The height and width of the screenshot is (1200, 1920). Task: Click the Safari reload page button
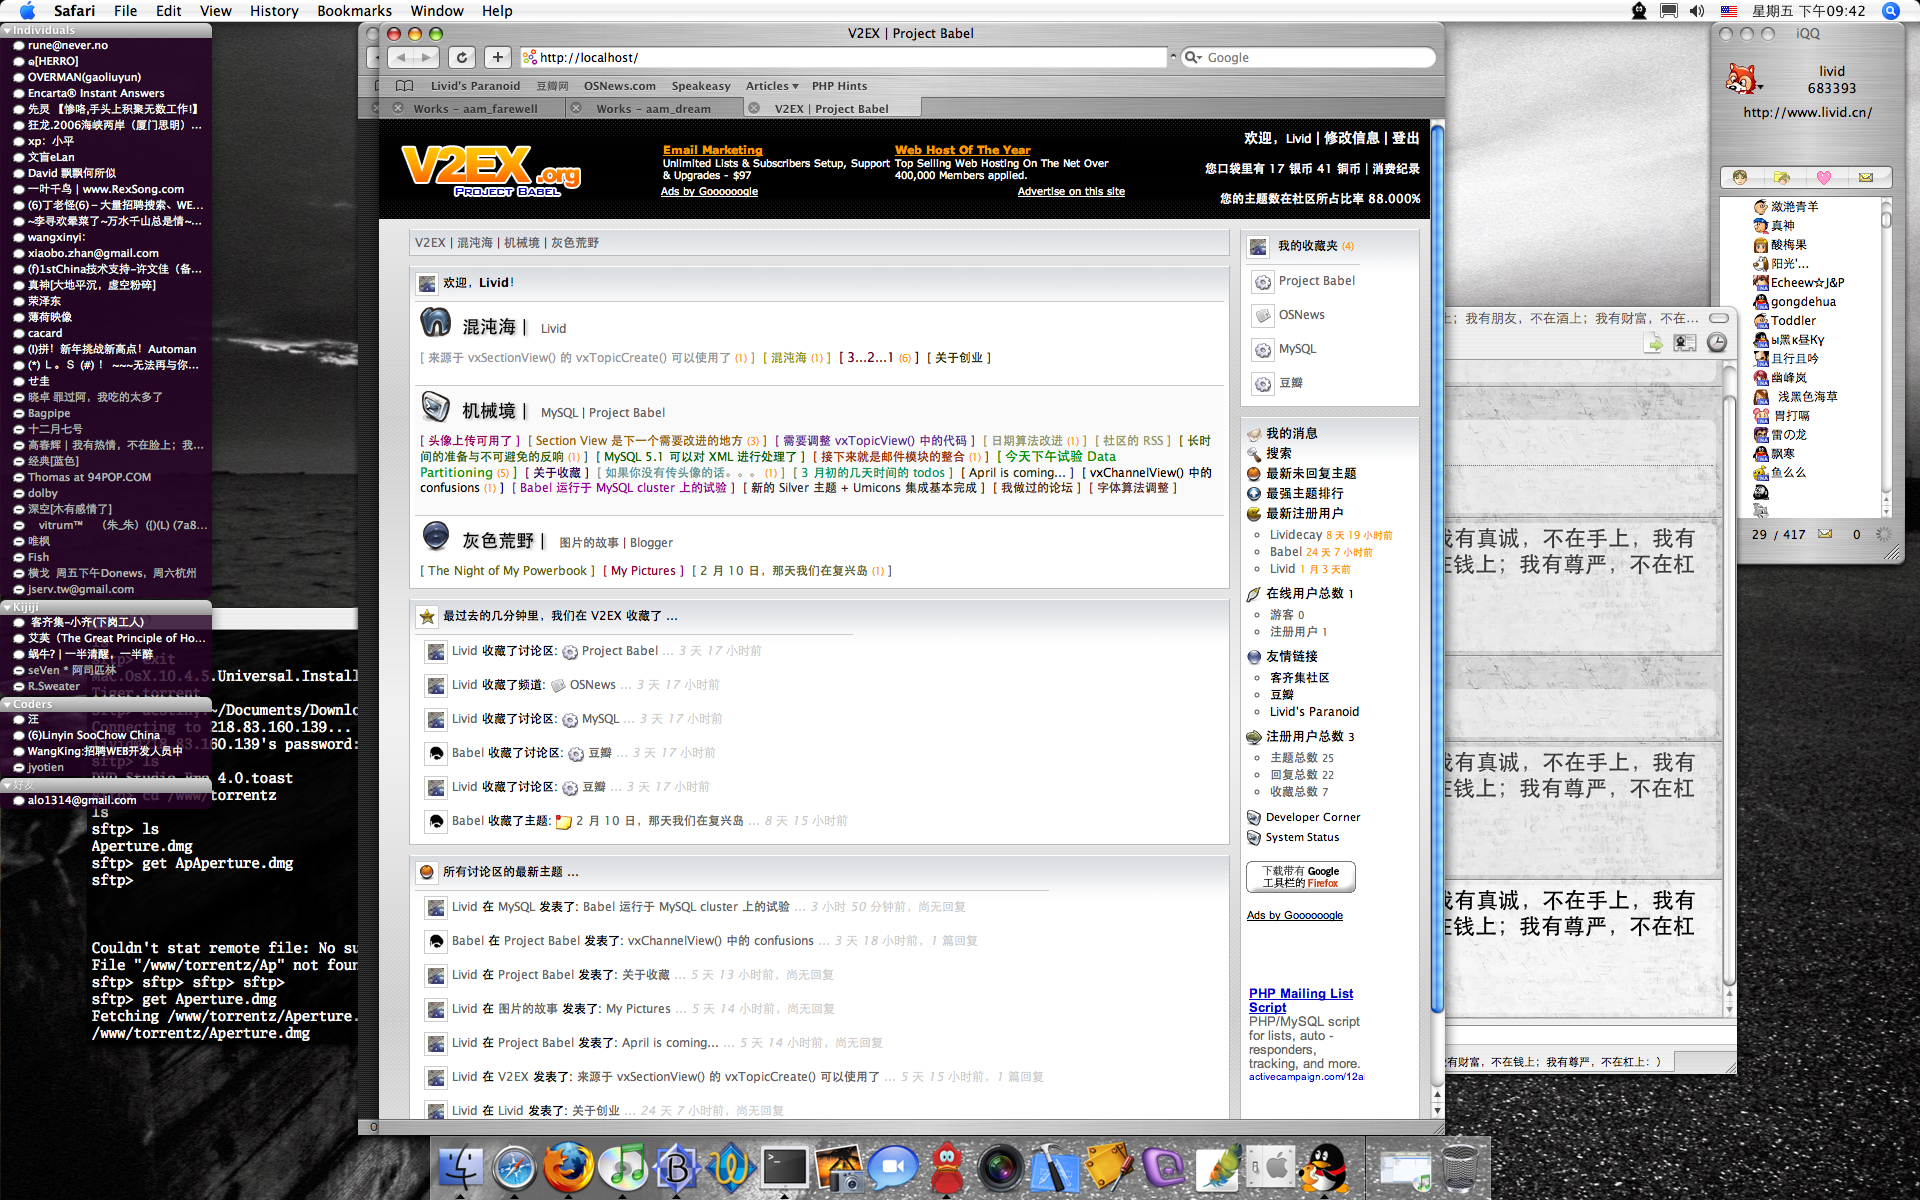[x=461, y=58]
